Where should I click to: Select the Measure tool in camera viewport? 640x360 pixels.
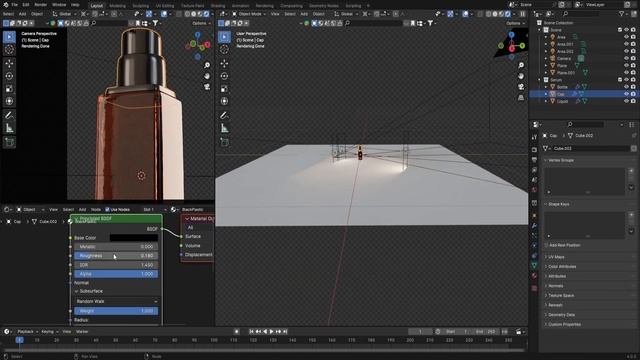coord(9,128)
